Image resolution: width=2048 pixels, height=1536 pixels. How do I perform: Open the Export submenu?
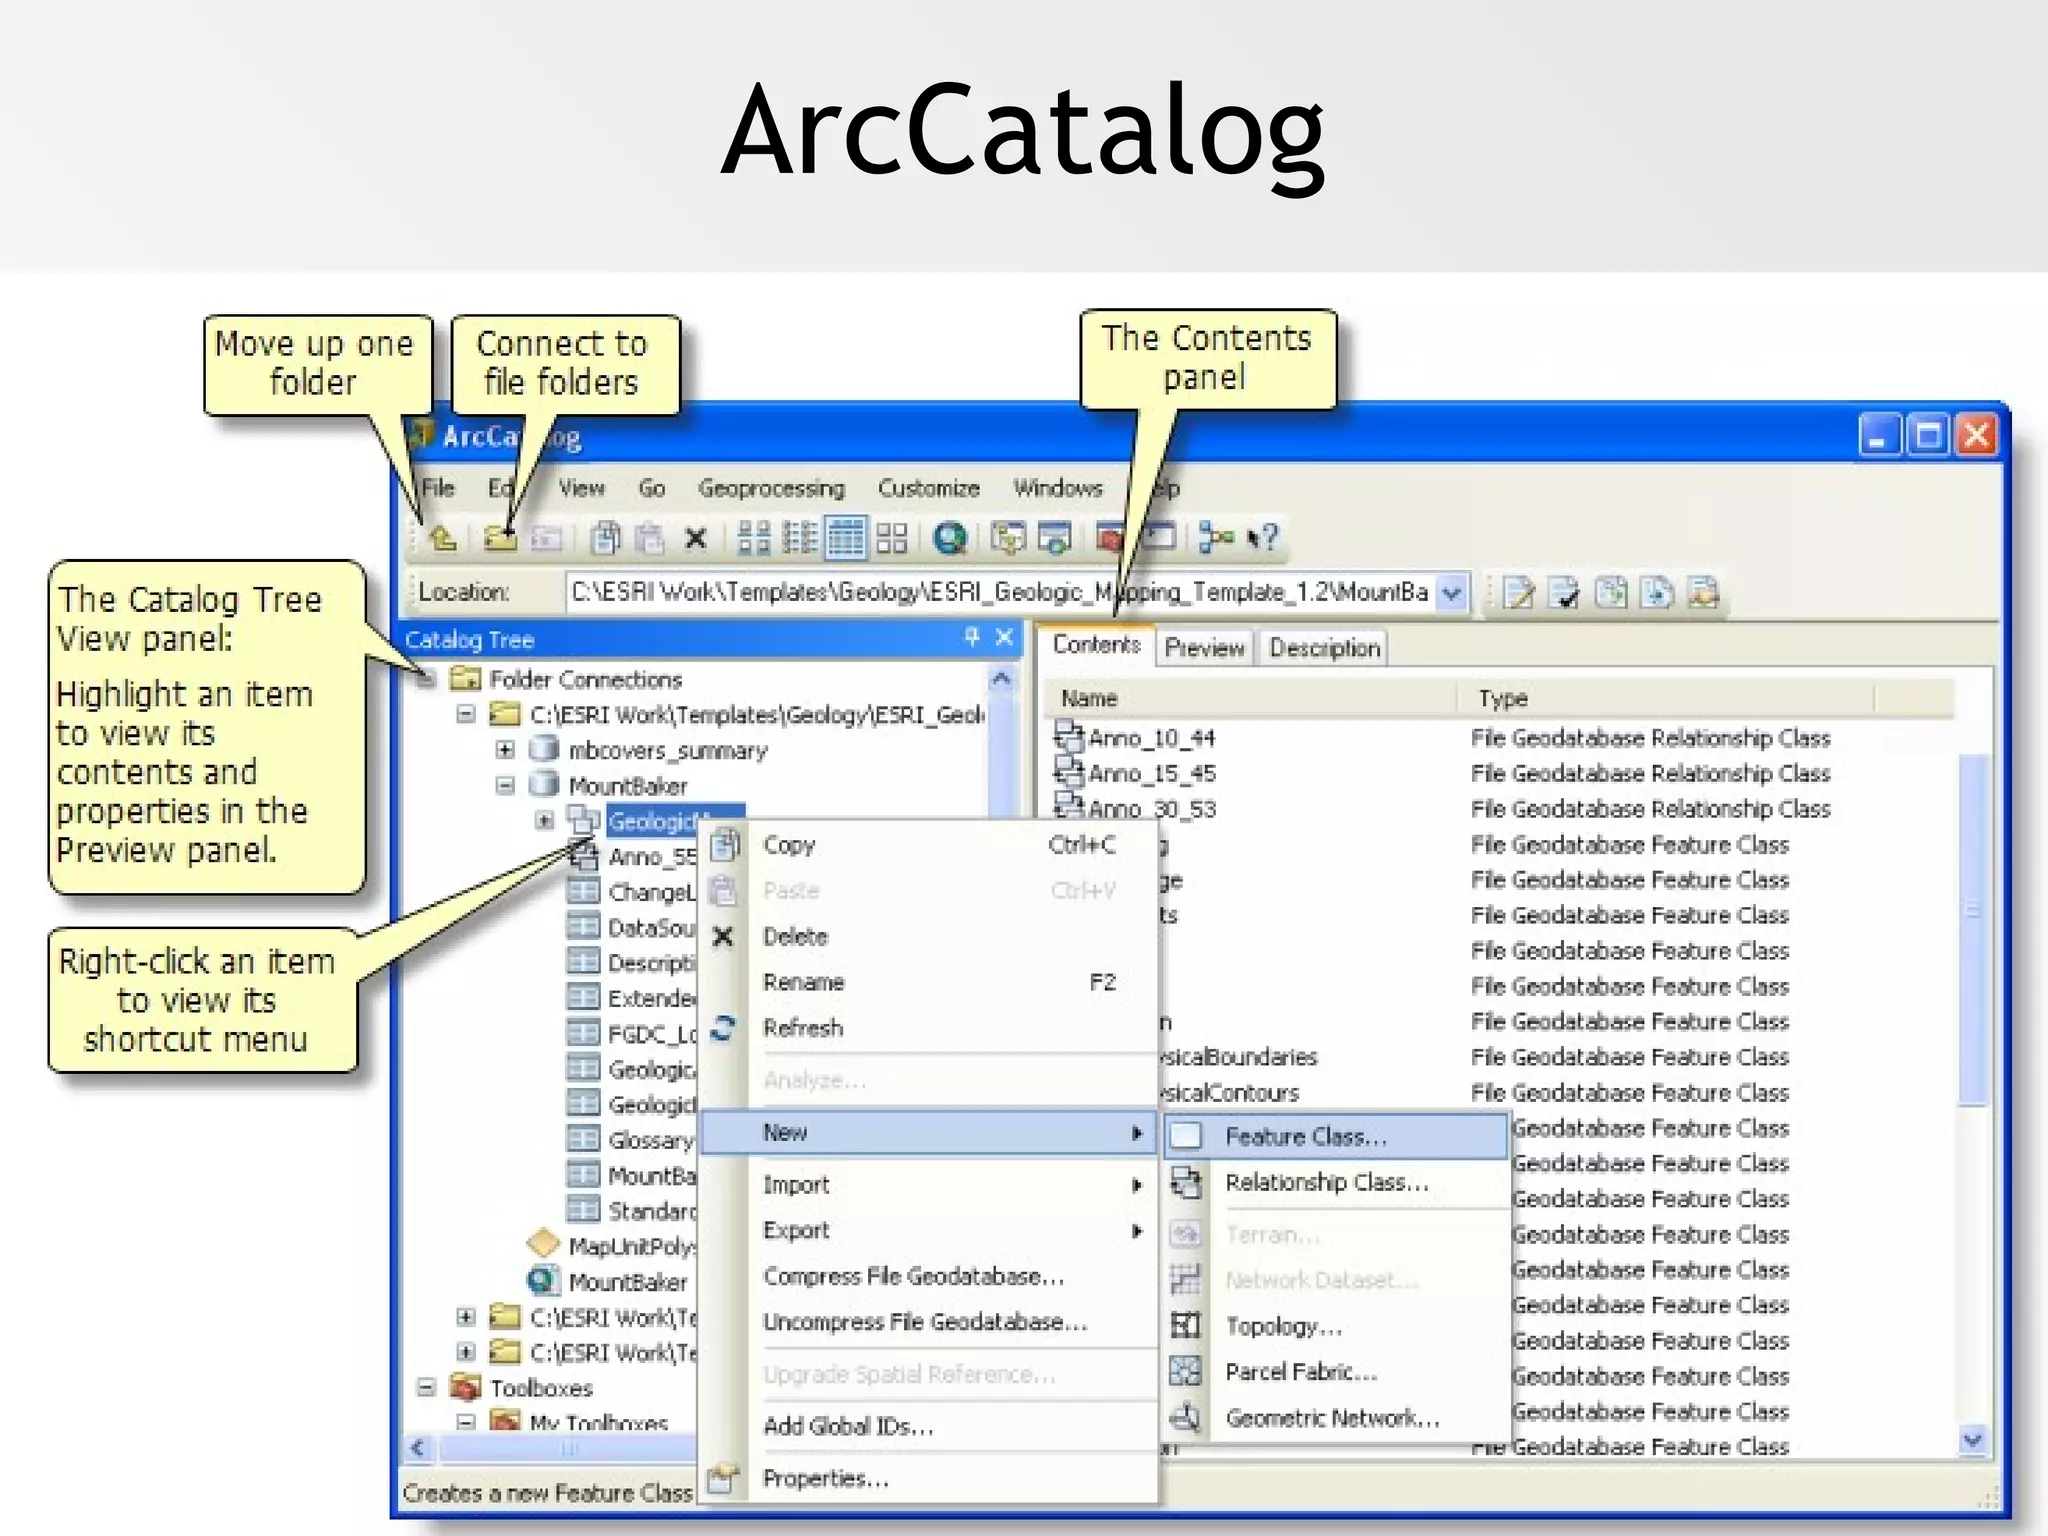pos(930,1231)
